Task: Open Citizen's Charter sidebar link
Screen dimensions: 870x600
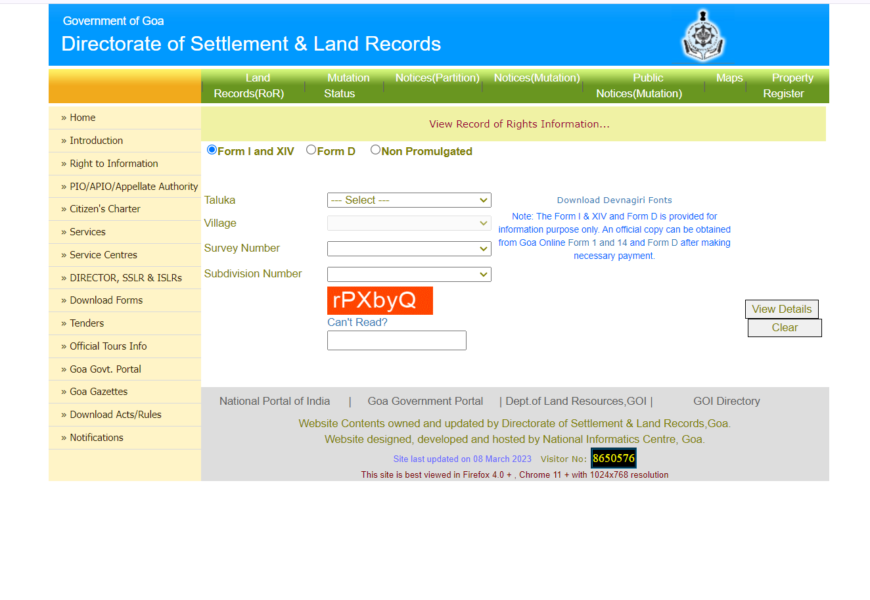Action: click(x=105, y=209)
